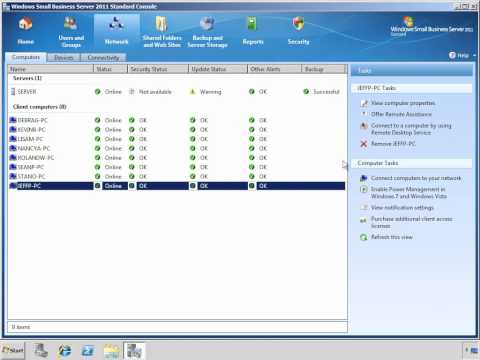This screenshot has width=480, height=360.
Task: Select the ROLANDW-PC computer
Action: pyautogui.click(x=177, y=157)
